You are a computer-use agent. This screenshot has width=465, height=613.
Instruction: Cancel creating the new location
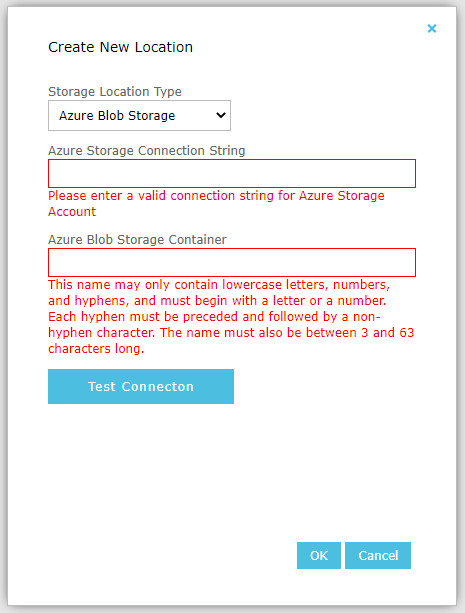(x=378, y=555)
